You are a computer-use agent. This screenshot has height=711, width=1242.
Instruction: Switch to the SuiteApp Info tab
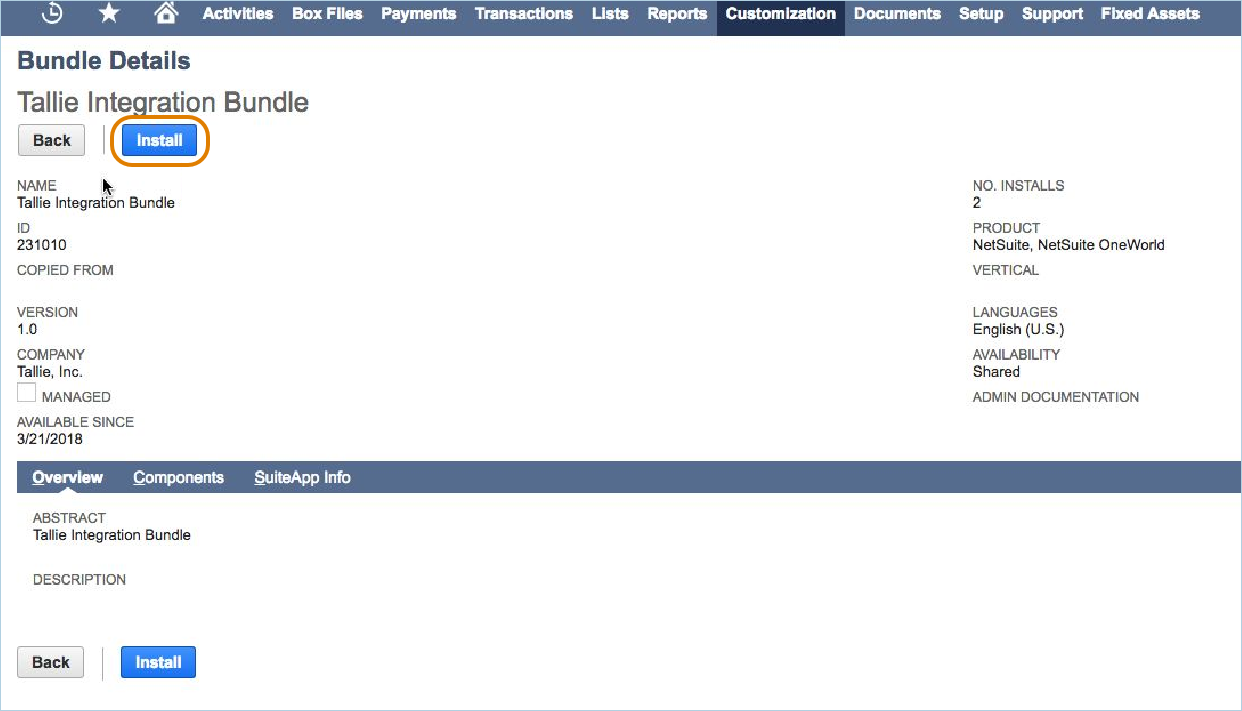pyautogui.click(x=302, y=477)
